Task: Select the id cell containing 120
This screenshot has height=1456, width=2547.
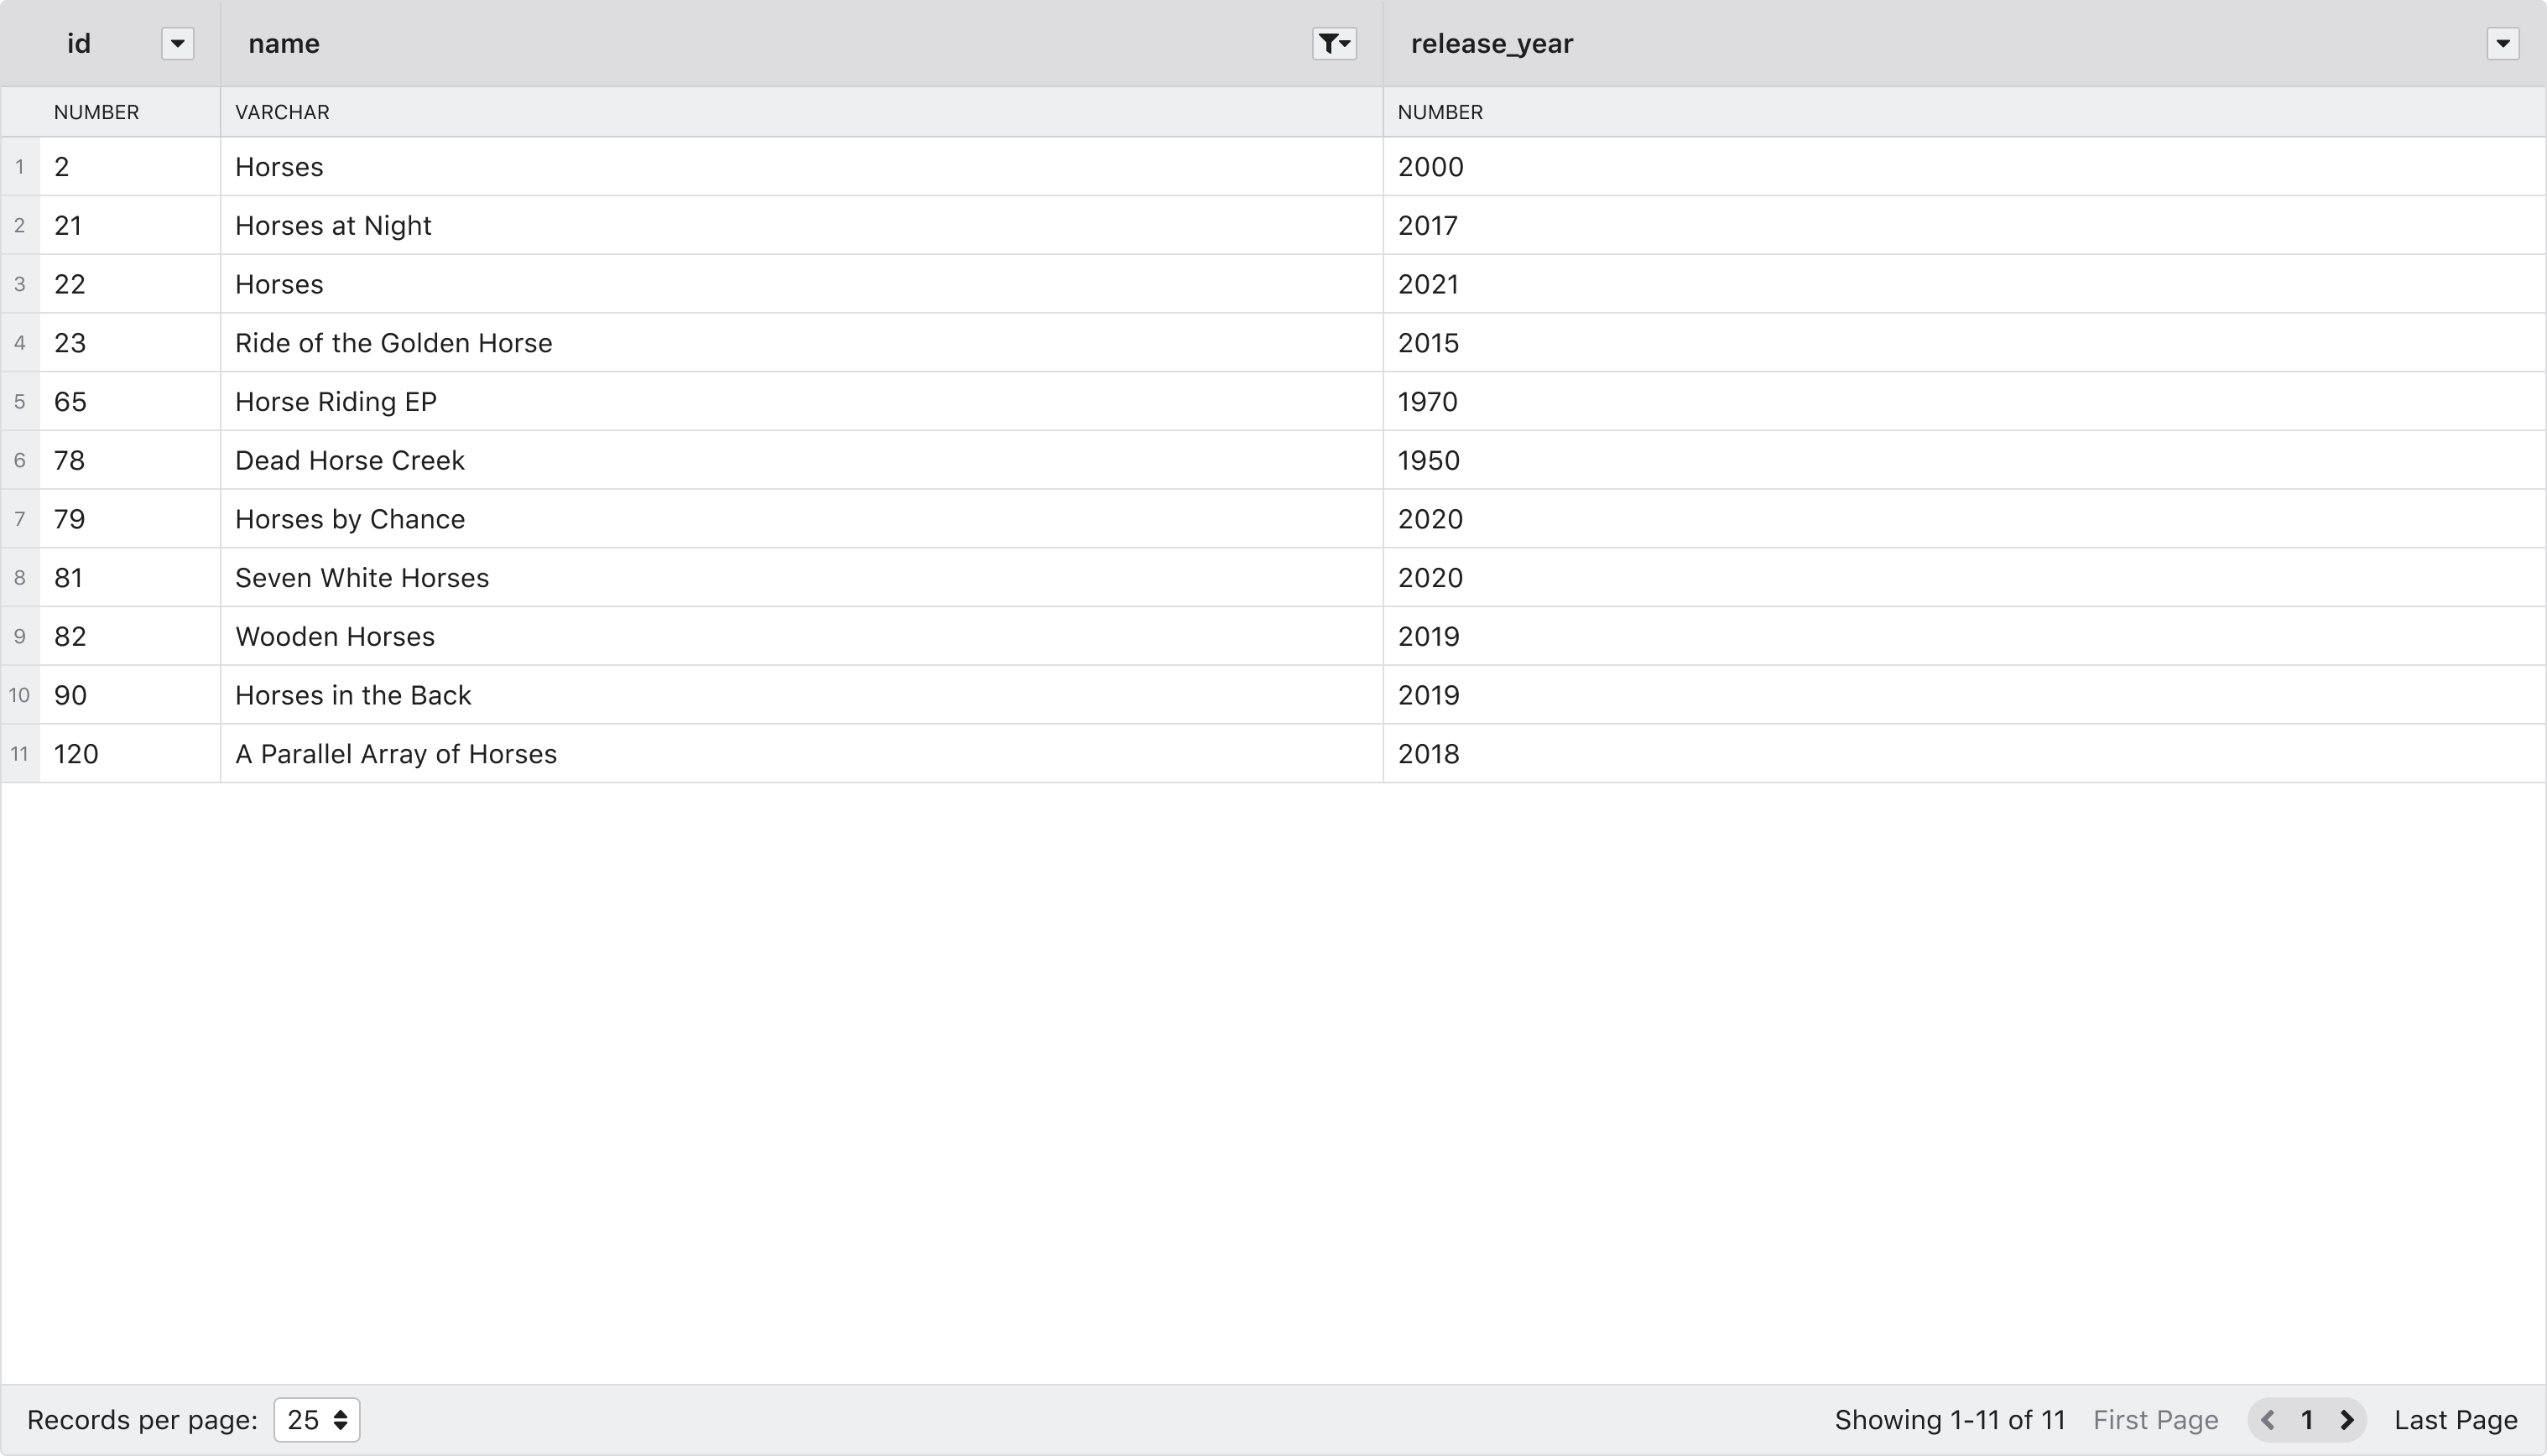Action: click(x=76, y=754)
